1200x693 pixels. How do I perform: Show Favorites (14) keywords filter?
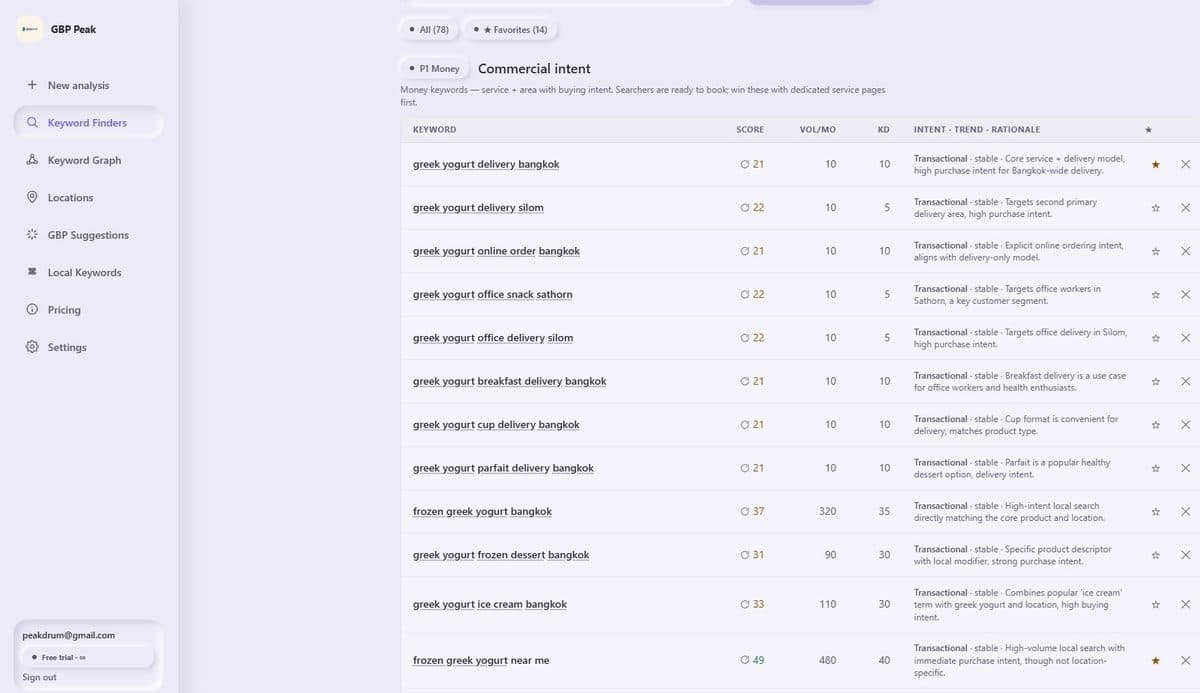point(511,30)
